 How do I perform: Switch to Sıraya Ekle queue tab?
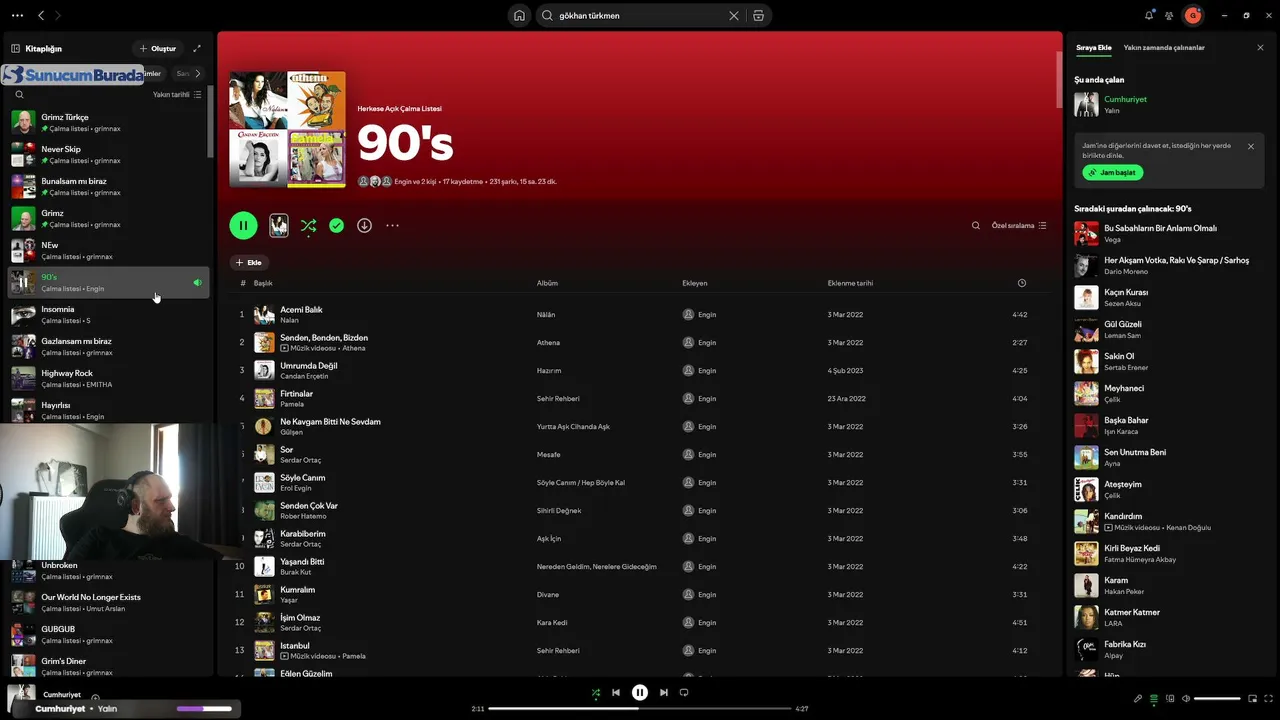[x=1093, y=47]
